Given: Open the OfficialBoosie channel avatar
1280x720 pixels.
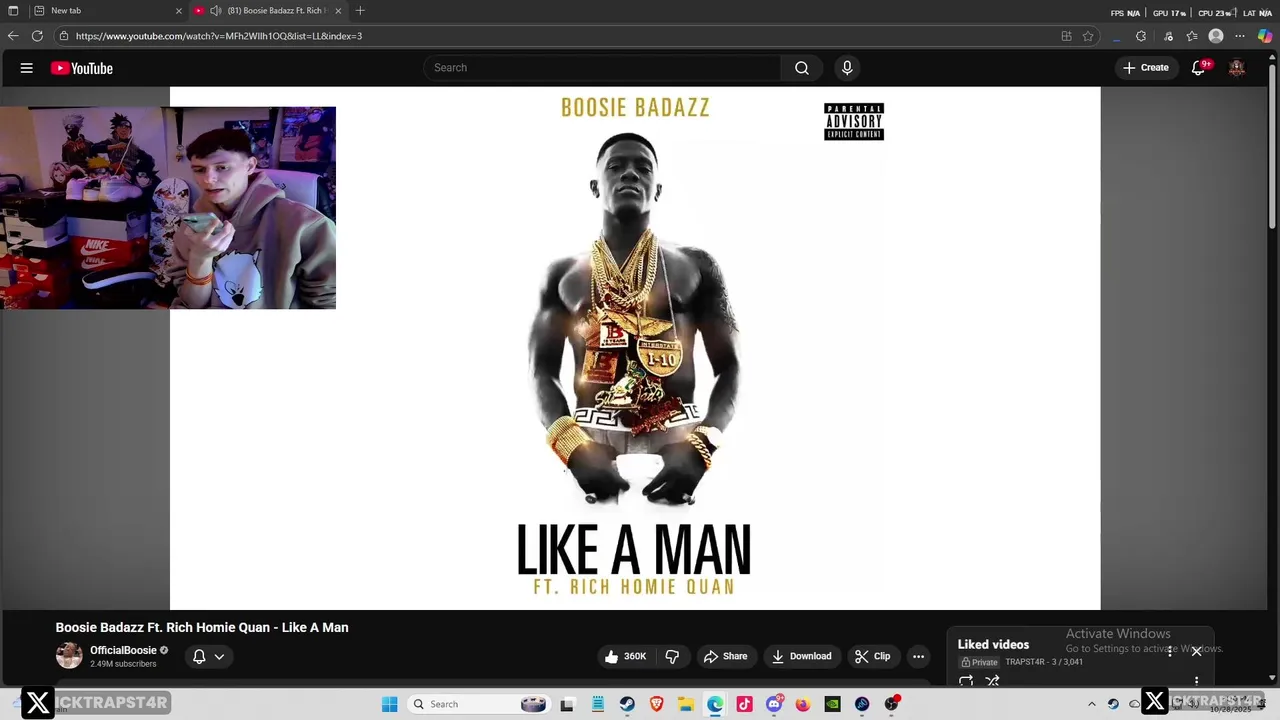Looking at the screenshot, I should 69,656.
